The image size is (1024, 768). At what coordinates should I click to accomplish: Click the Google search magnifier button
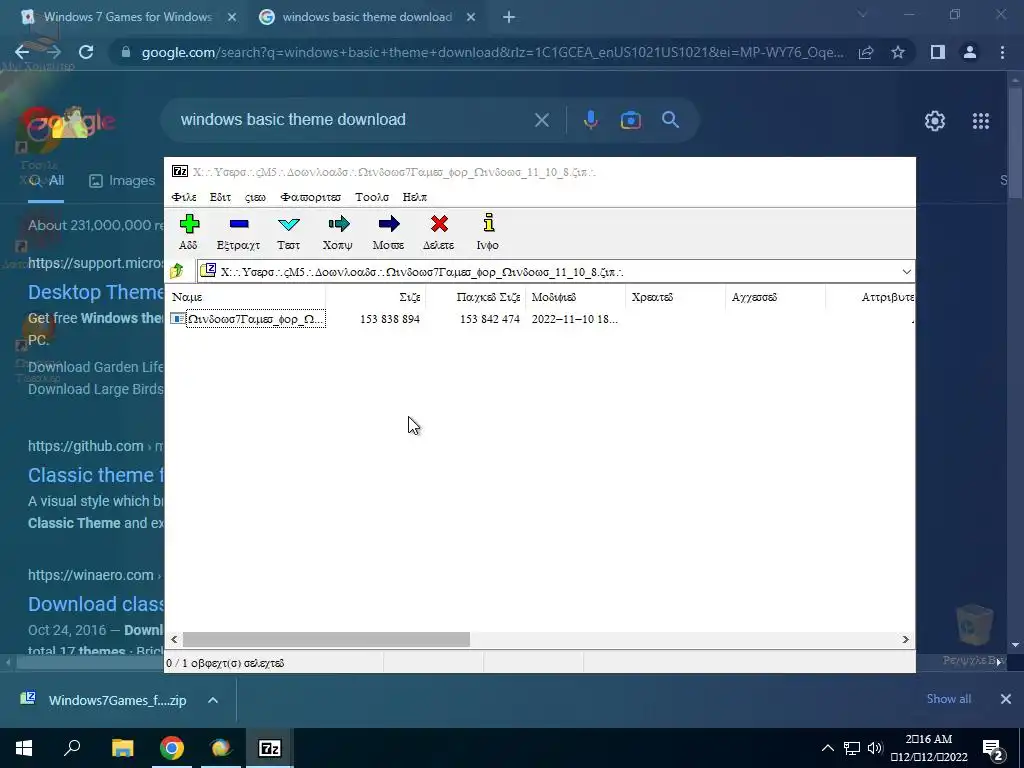tap(671, 120)
